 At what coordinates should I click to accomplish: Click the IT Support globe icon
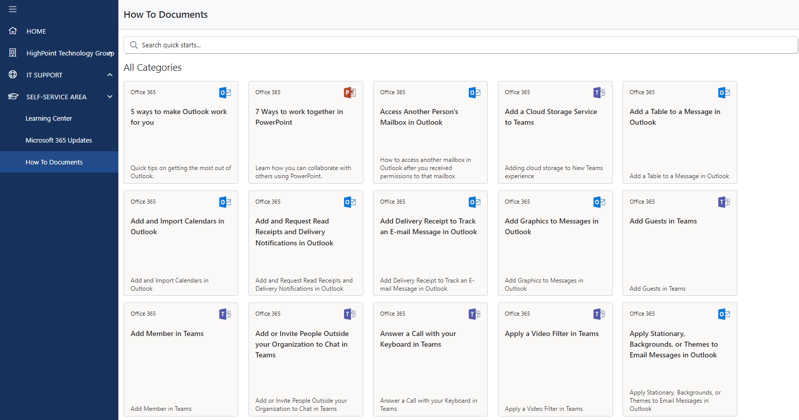point(13,75)
